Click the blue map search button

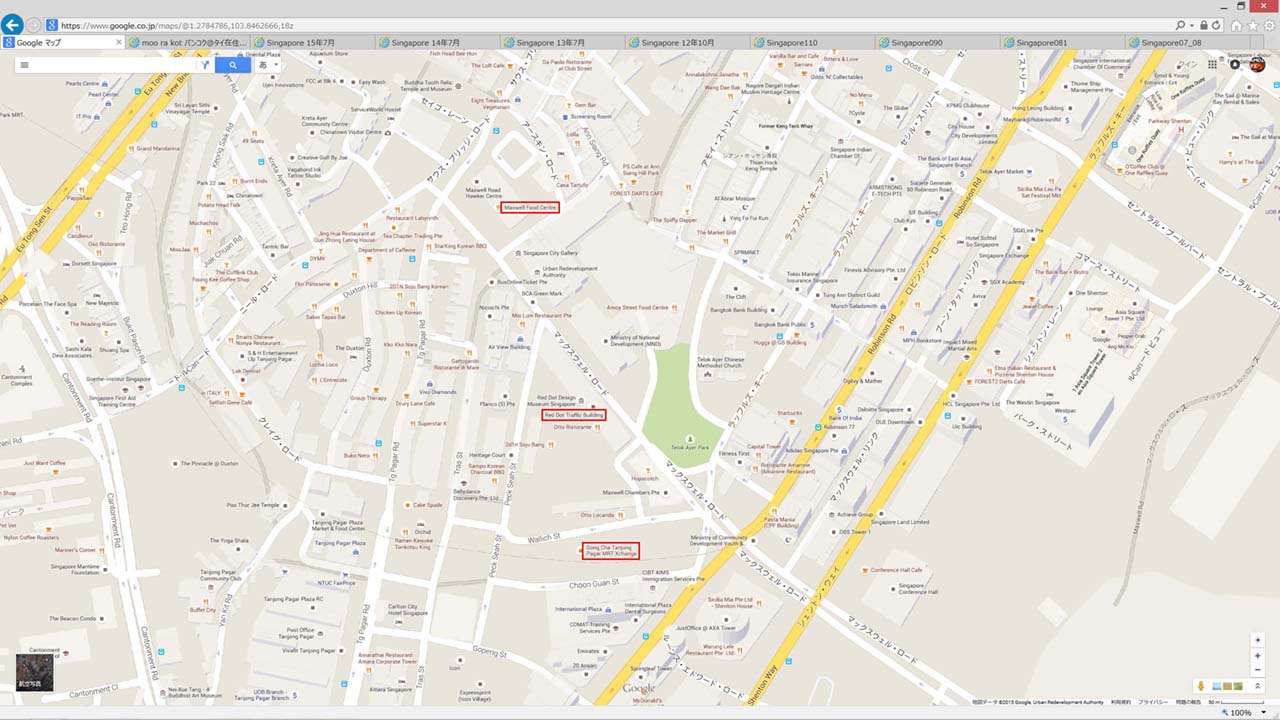[x=233, y=65]
